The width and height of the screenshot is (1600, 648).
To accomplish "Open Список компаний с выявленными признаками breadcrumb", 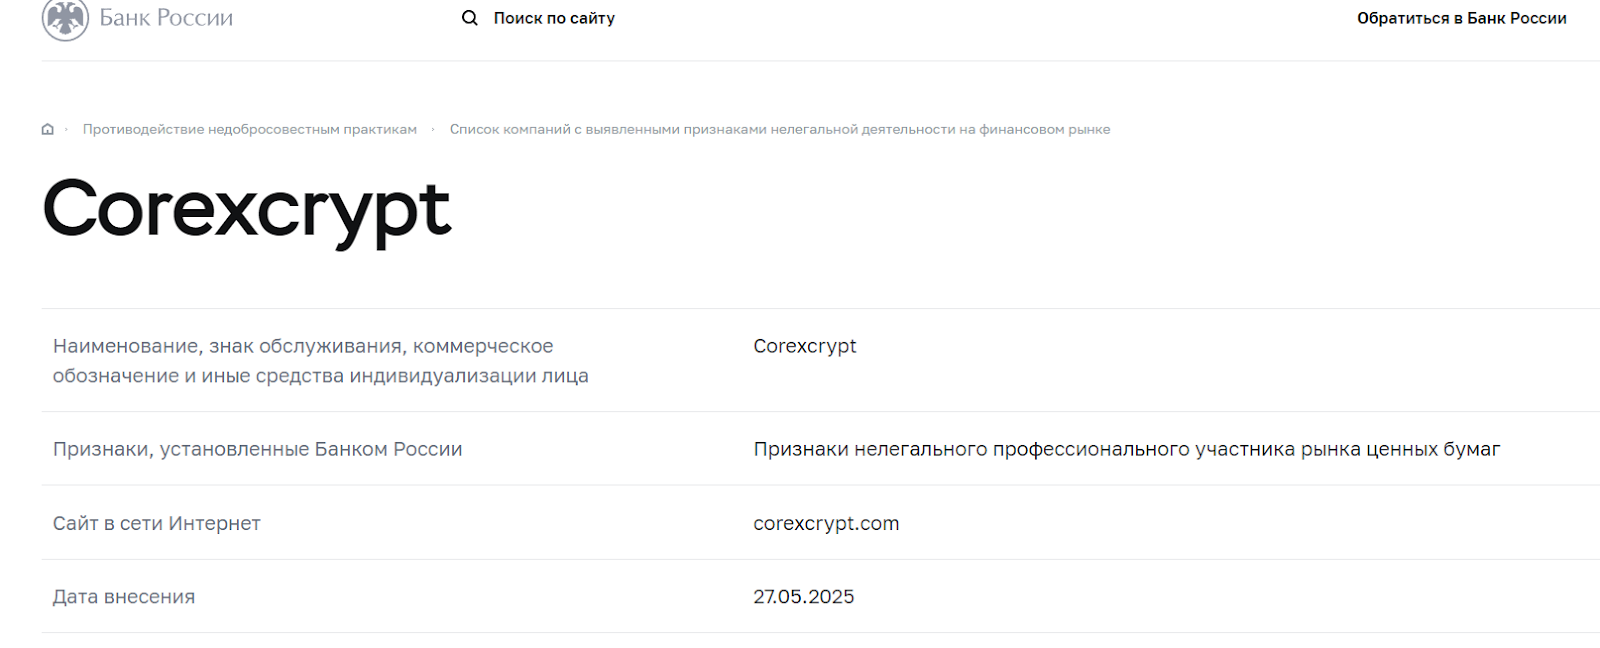I will pos(780,129).
